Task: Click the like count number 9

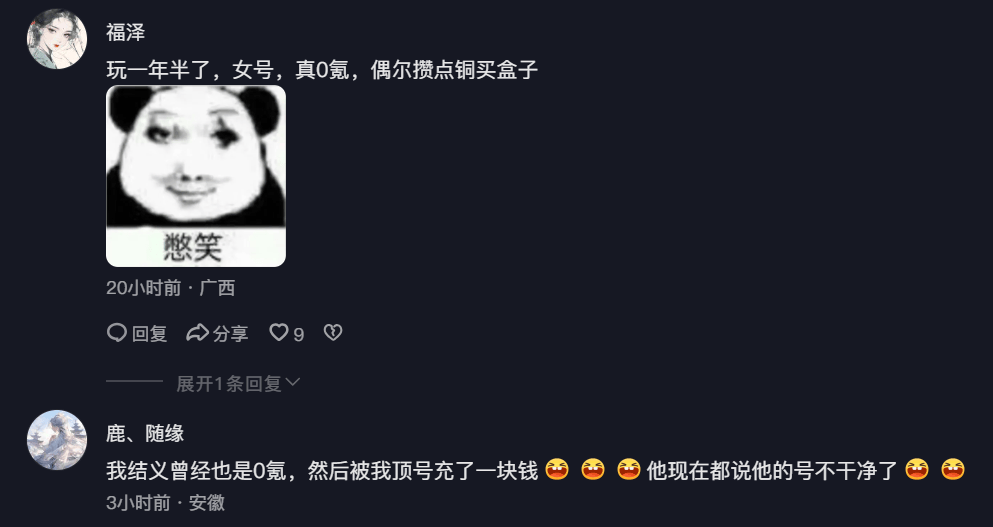Action: (x=298, y=334)
